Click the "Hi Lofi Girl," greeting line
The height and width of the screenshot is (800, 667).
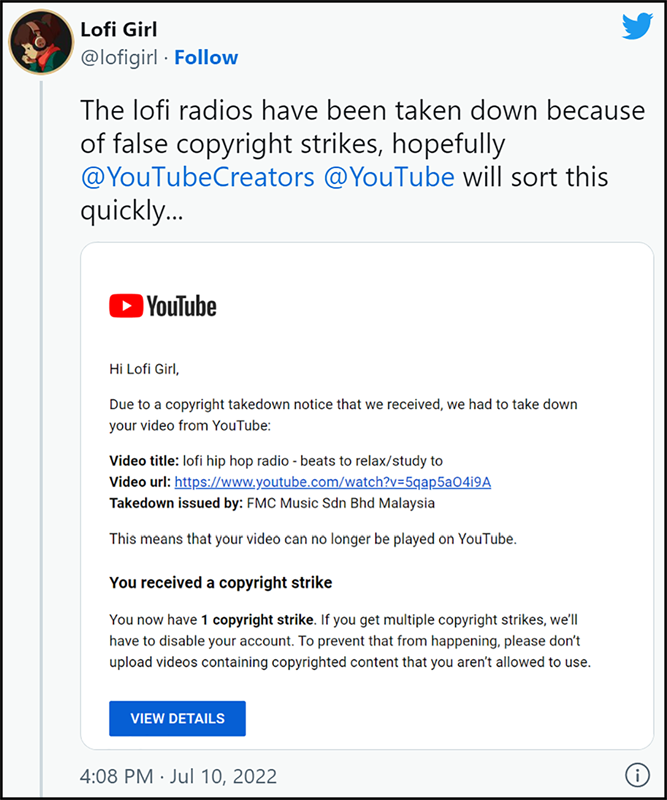(143, 369)
